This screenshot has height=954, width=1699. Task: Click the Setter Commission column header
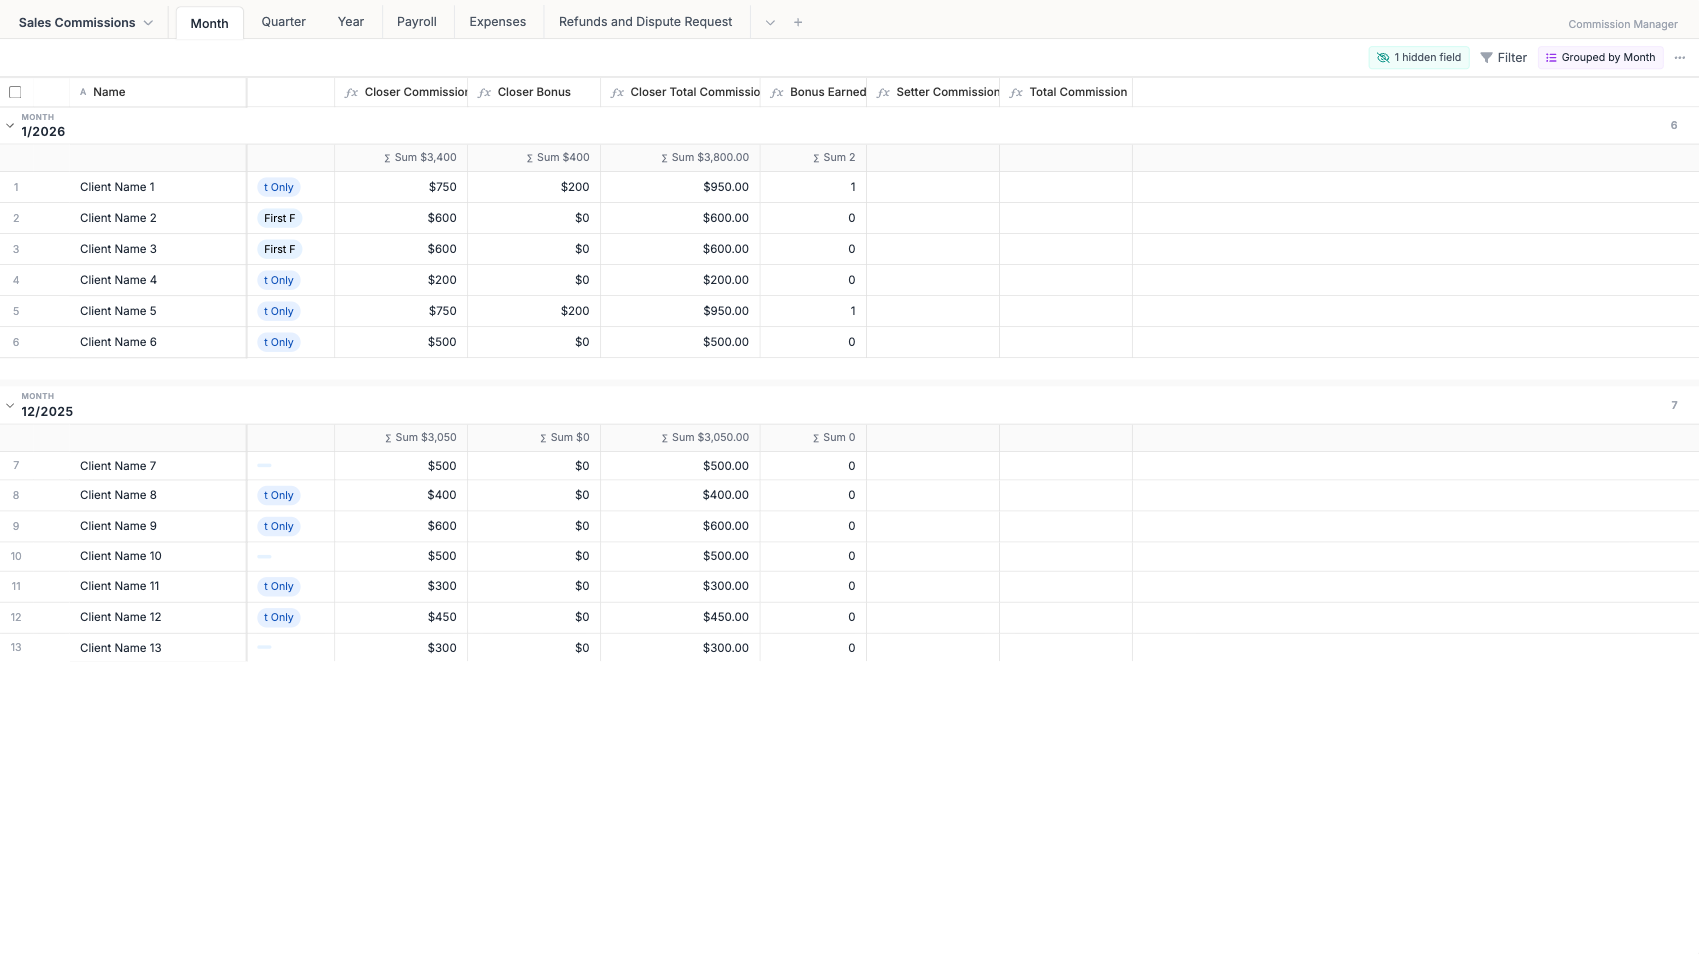point(933,92)
